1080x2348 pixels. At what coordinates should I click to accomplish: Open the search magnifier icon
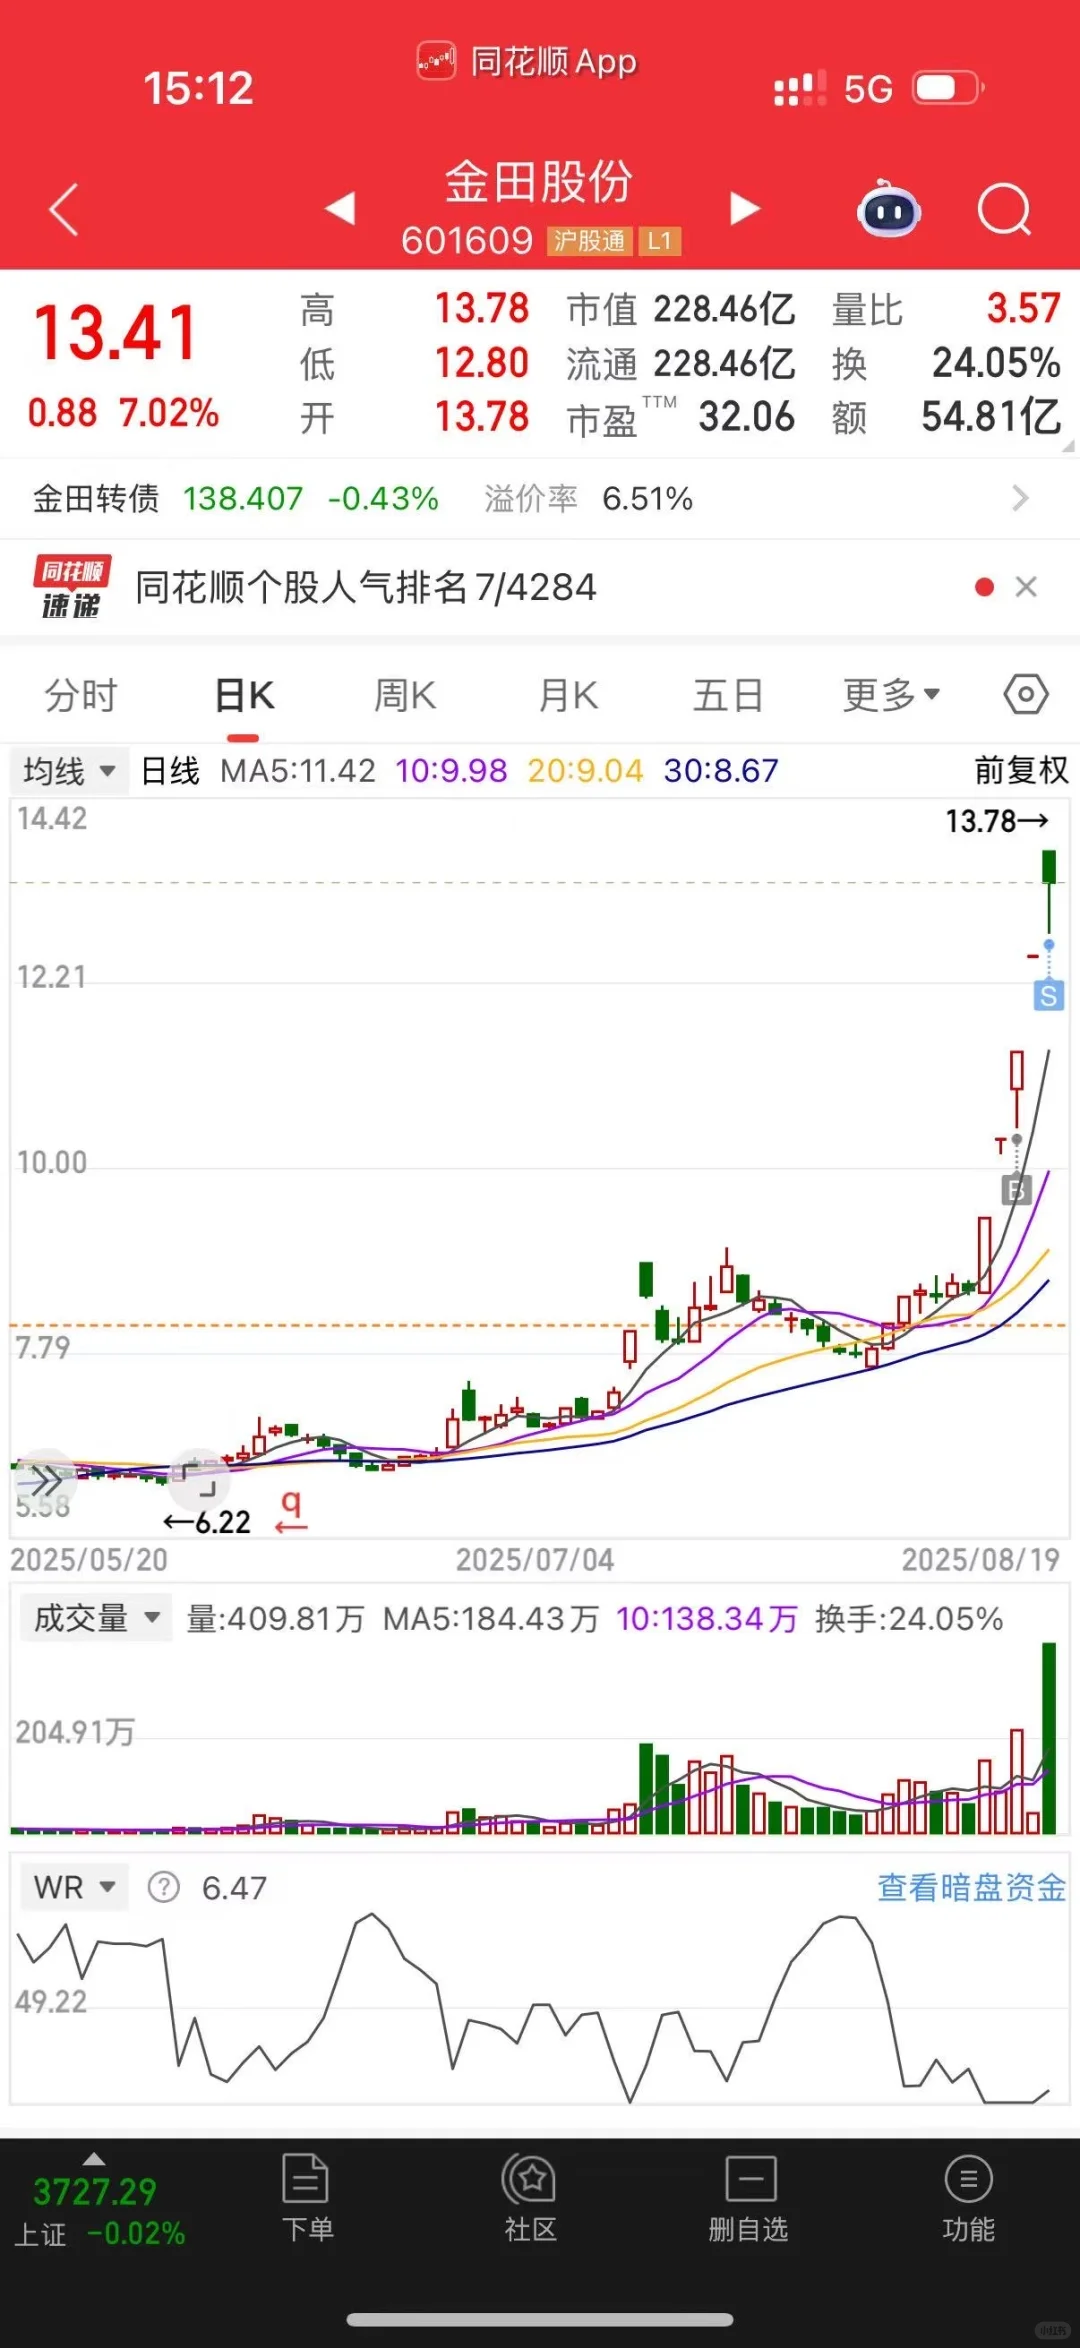[1004, 209]
